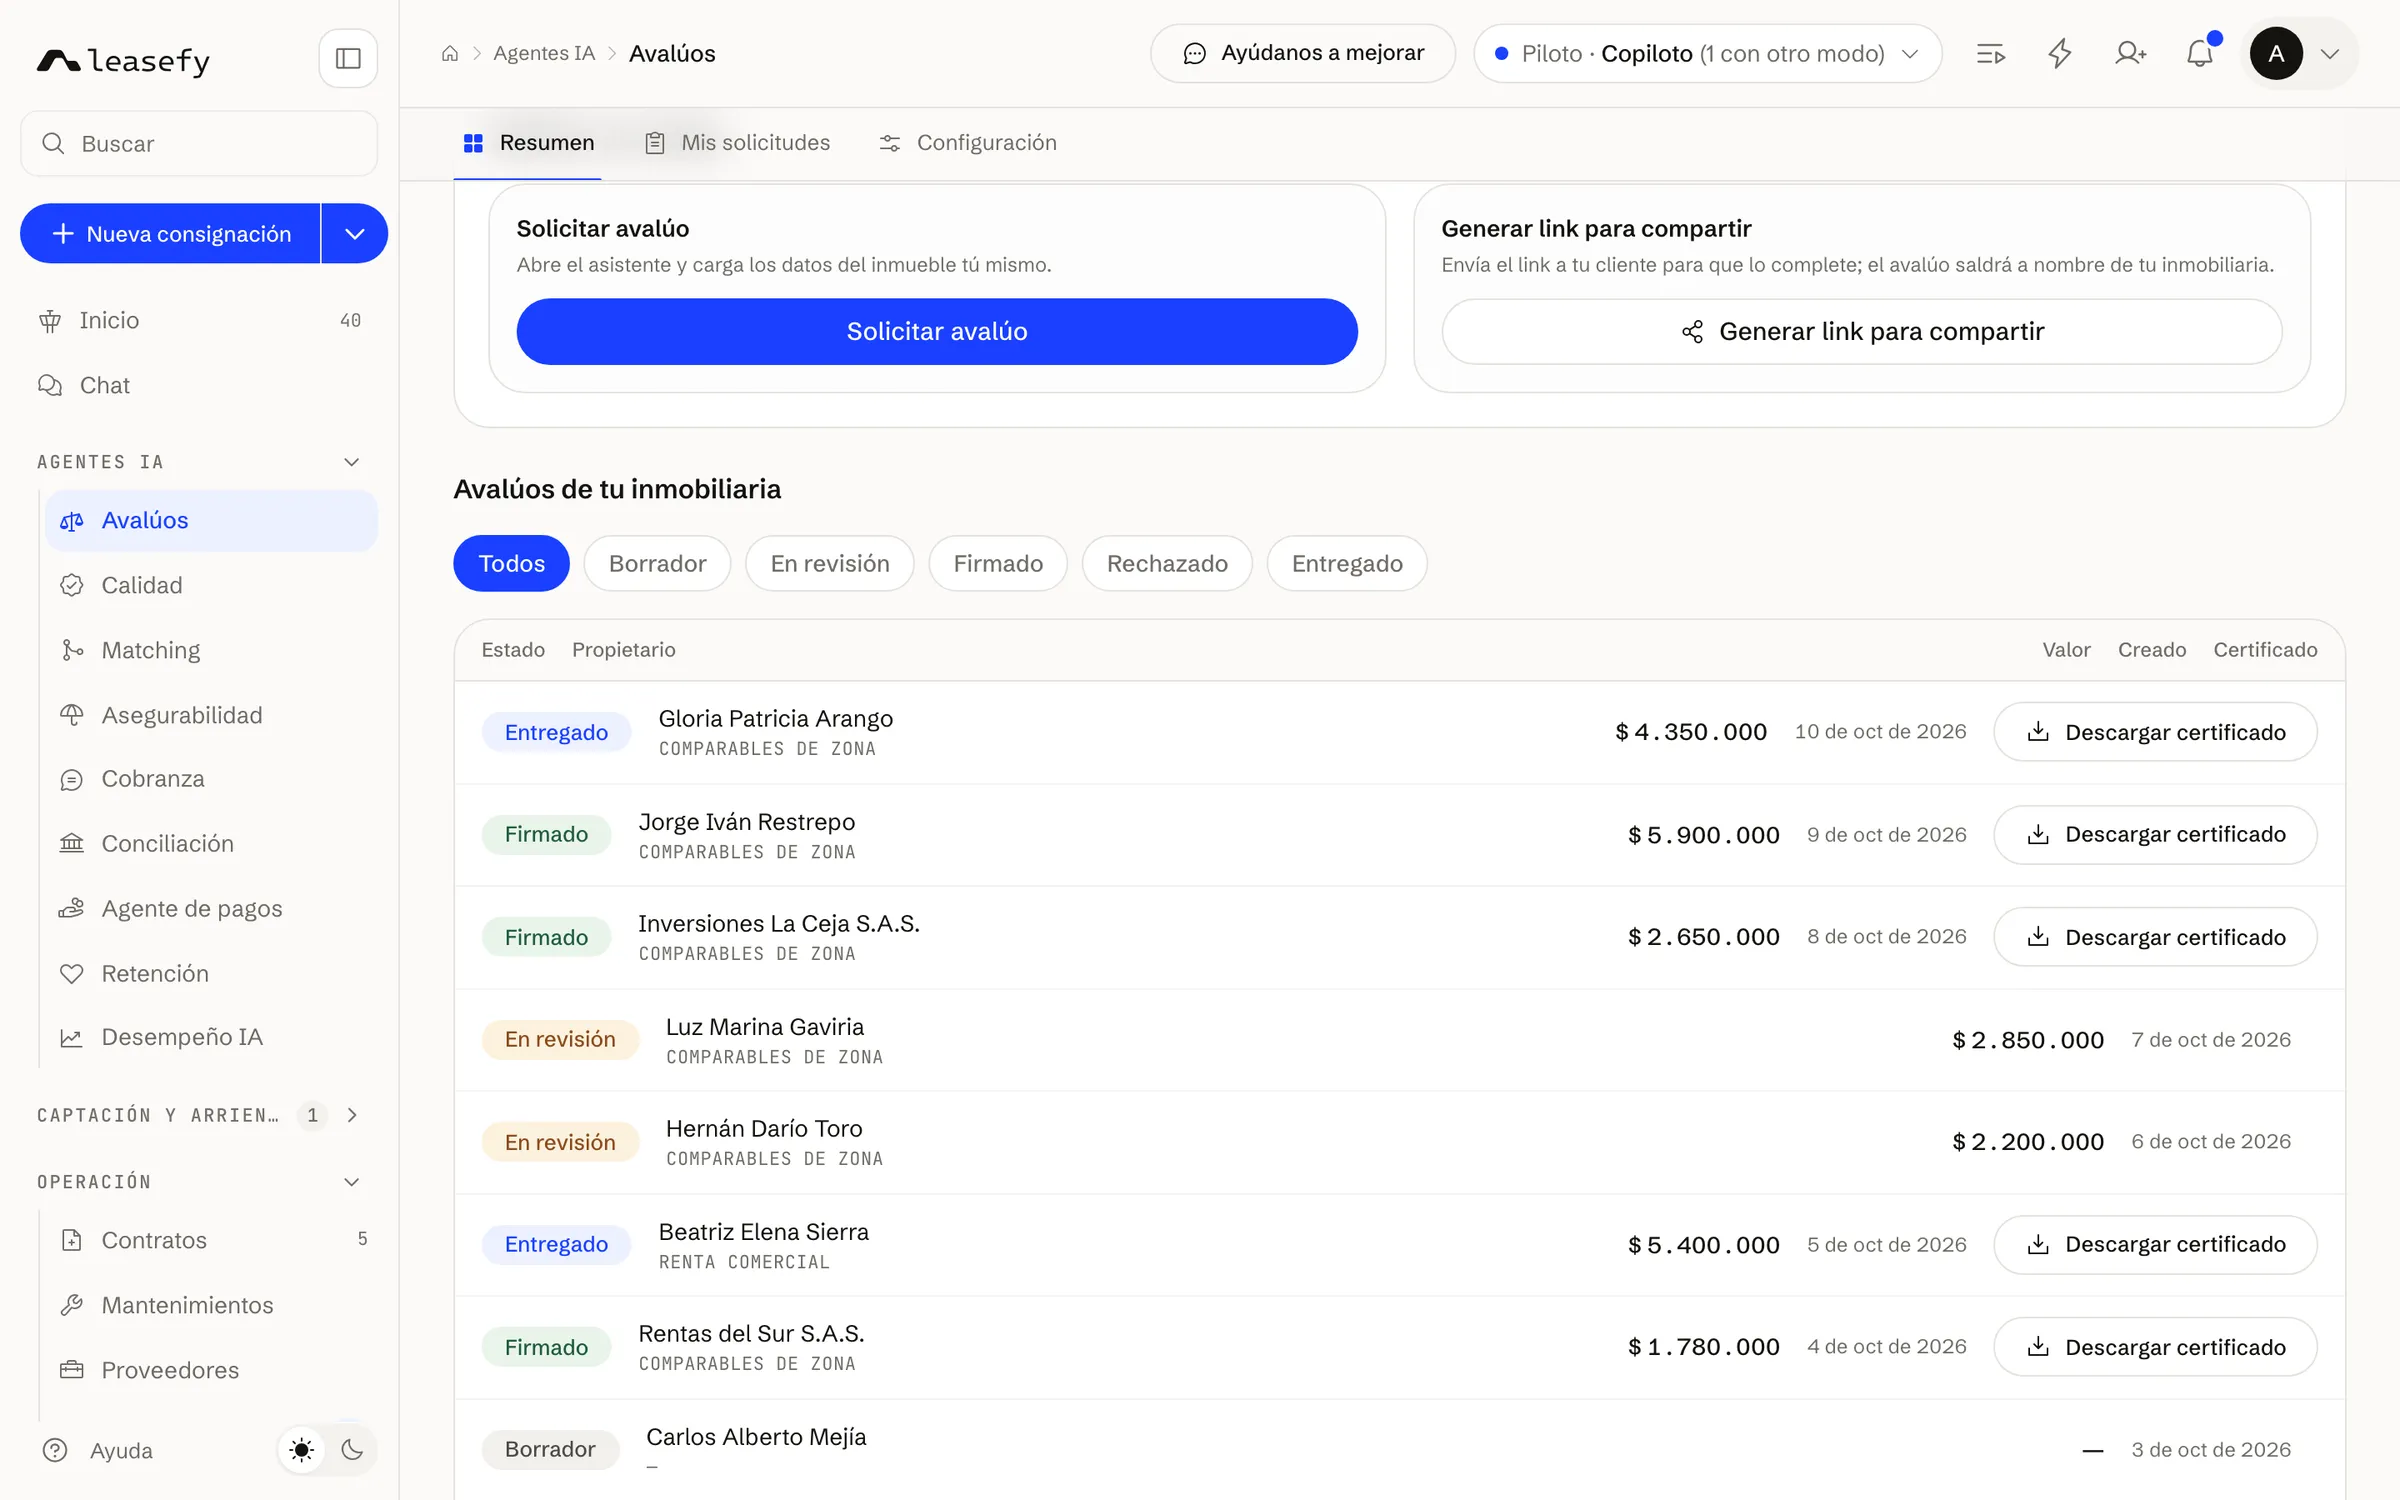Go to Cobranza agent

pyautogui.click(x=211, y=779)
